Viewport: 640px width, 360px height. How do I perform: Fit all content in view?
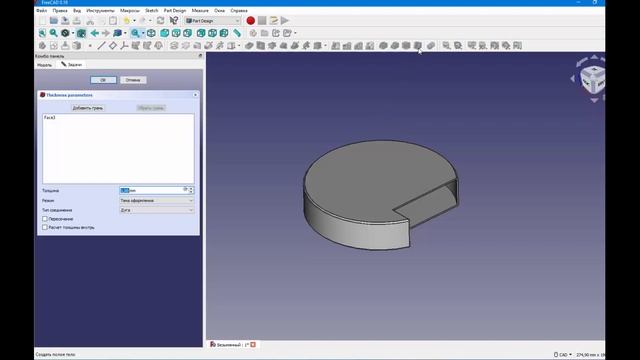point(42,33)
